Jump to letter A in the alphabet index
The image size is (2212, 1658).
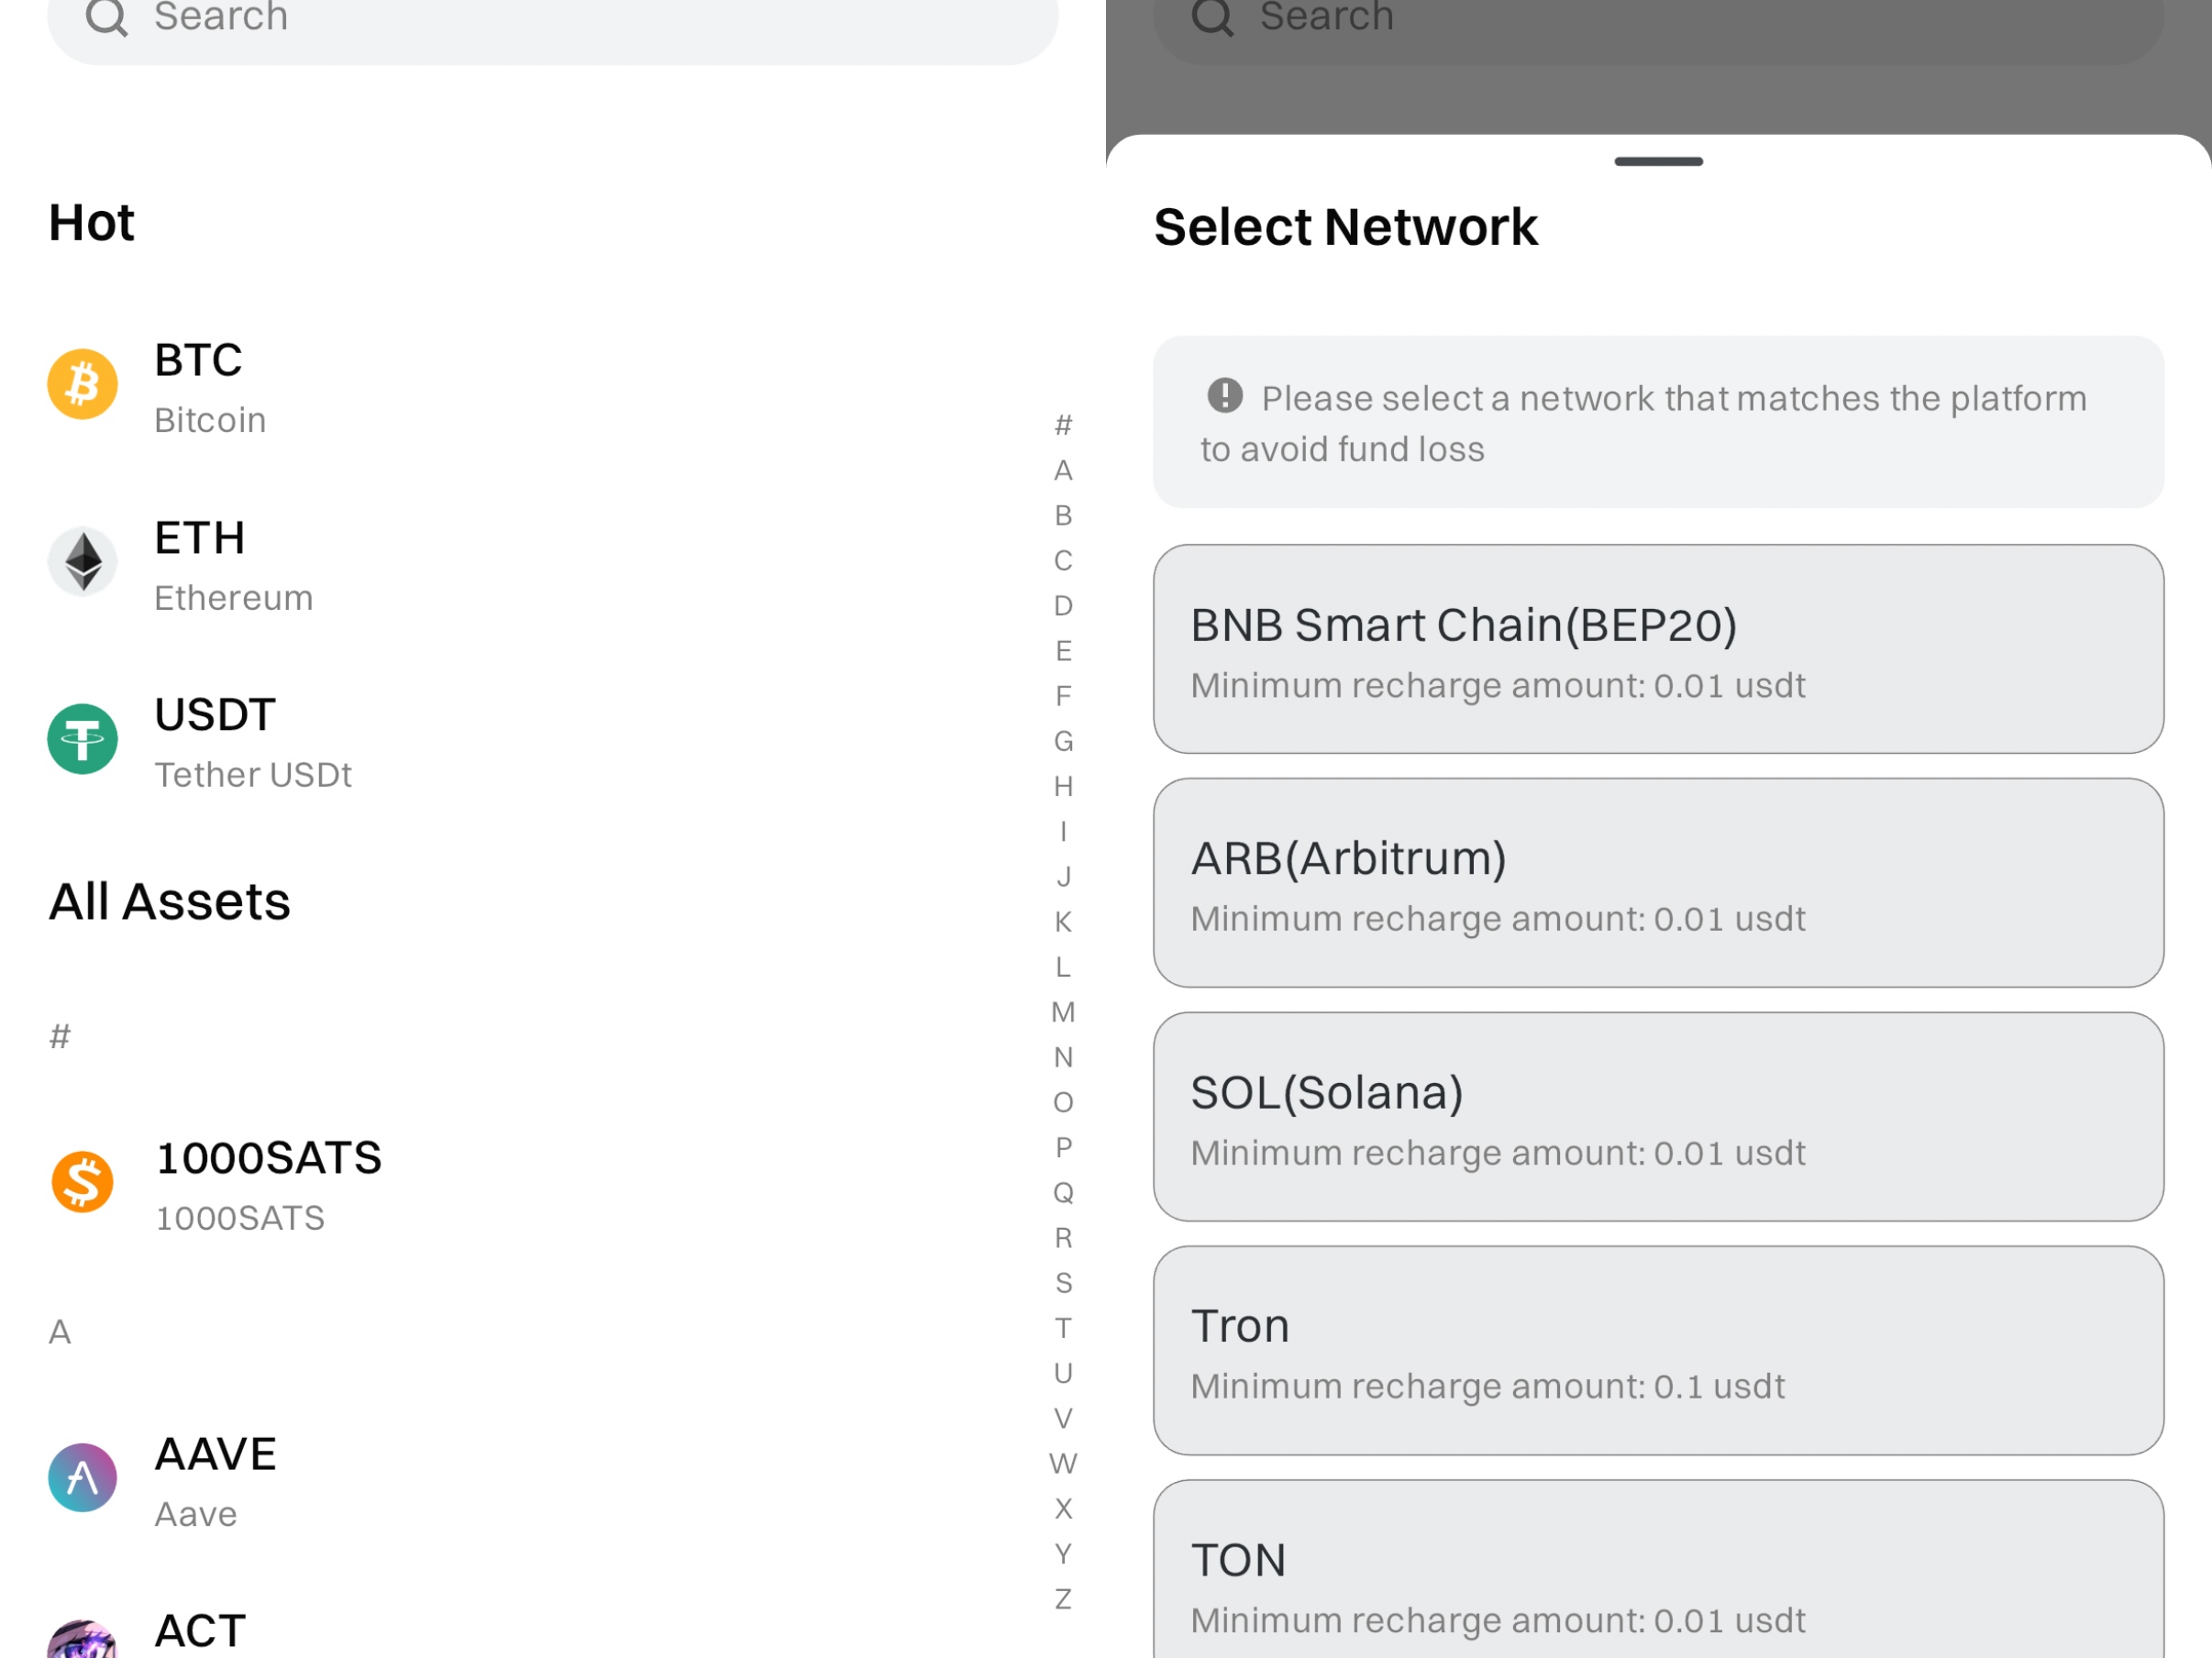click(x=1062, y=470)
